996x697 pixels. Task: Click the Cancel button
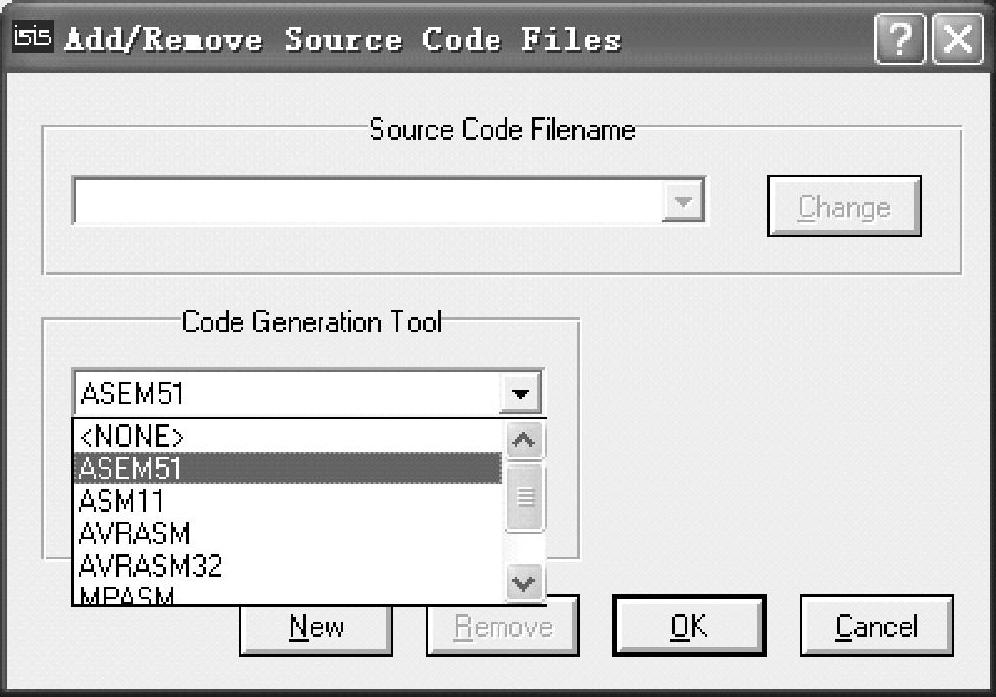(x=877, y=626)
